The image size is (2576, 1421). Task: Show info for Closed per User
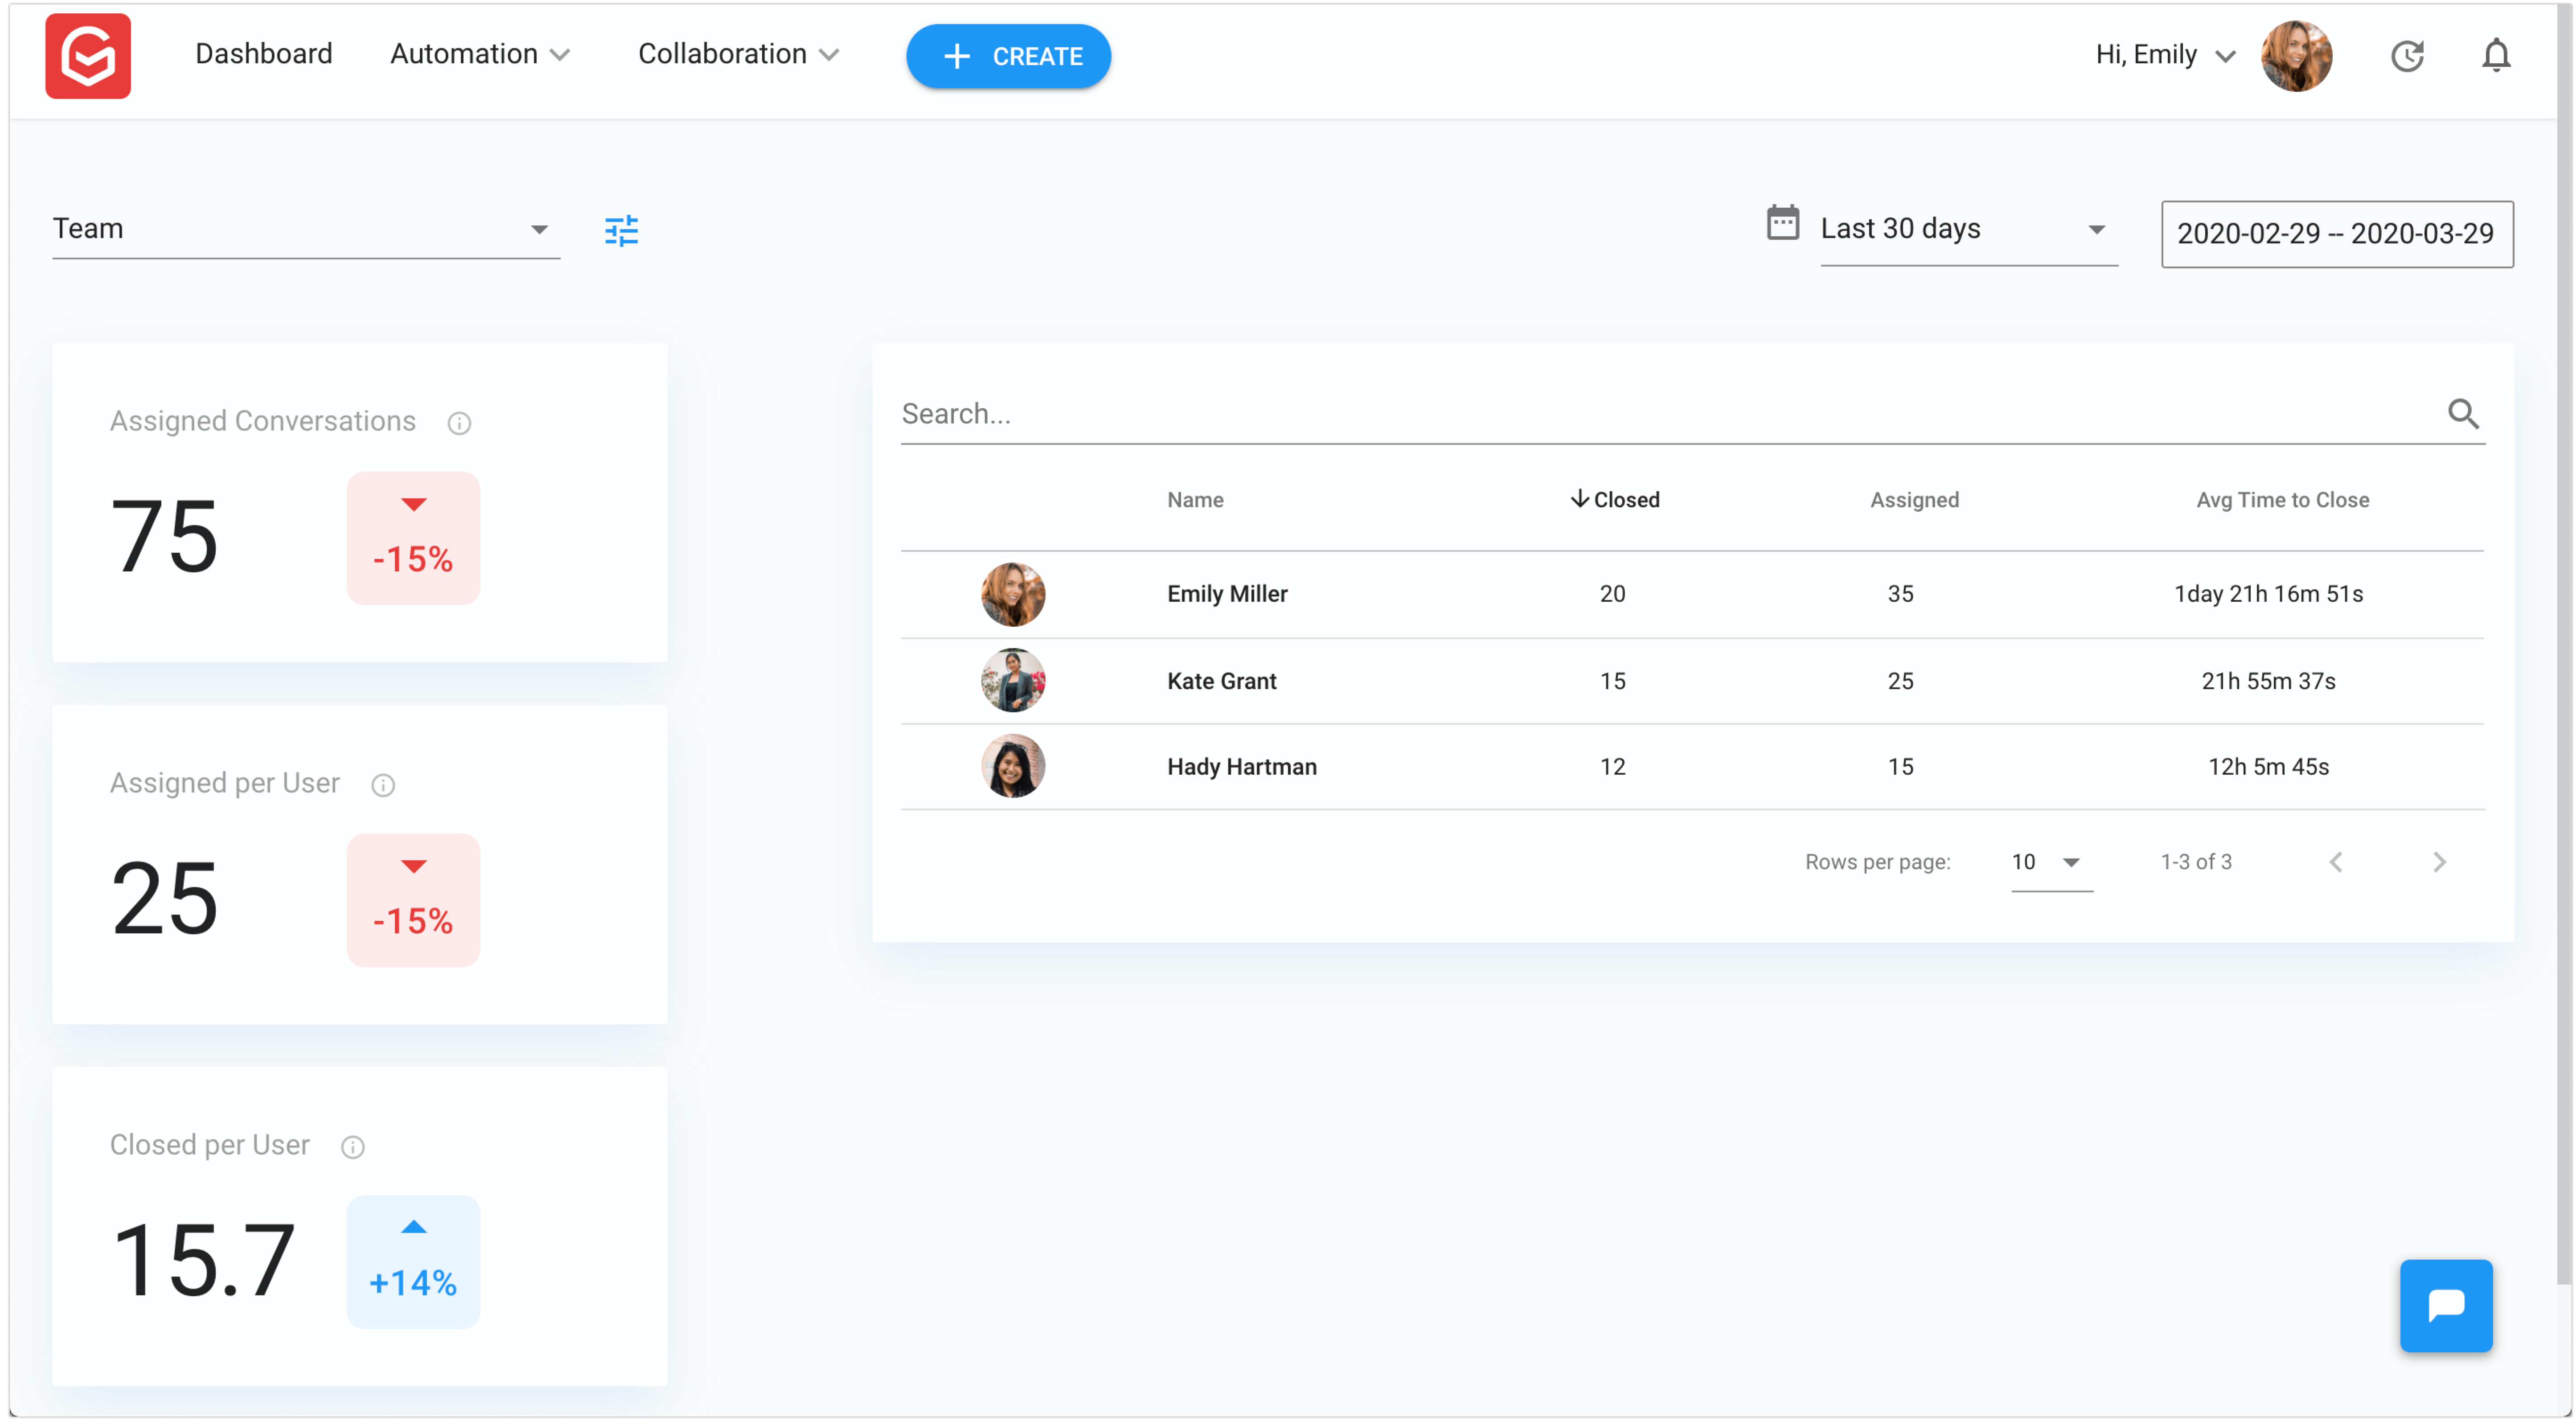(x=353, y=1147)
